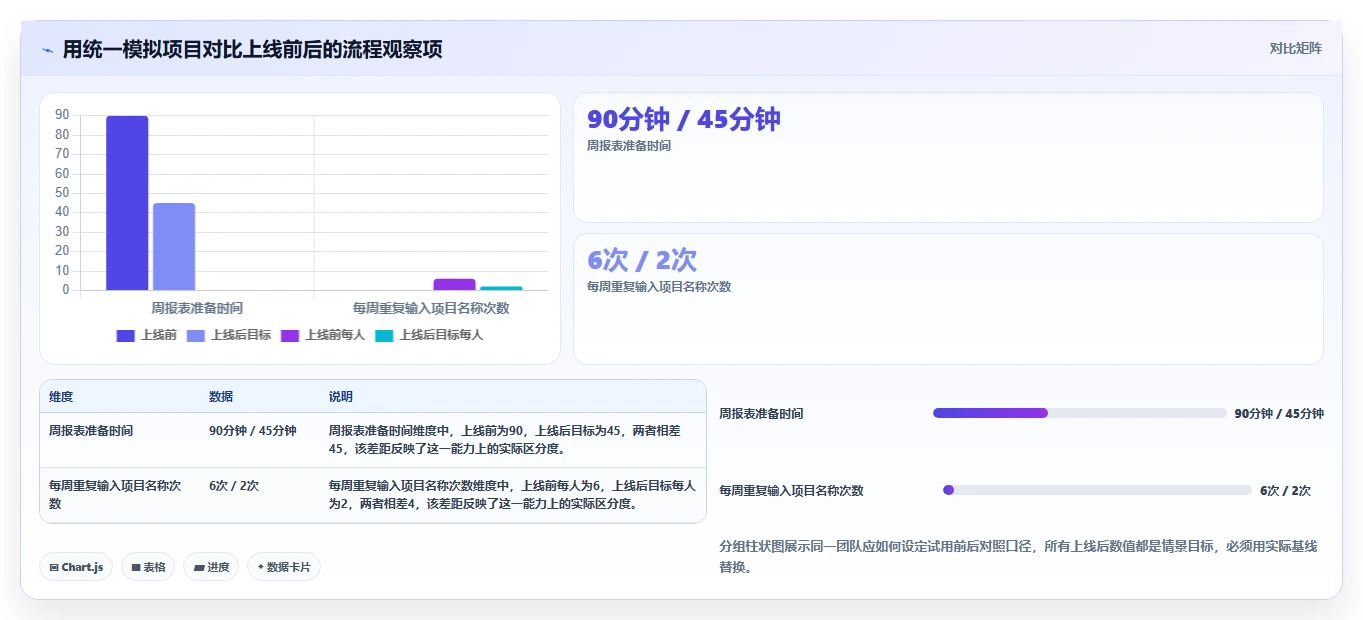Click the 分组柱状图 description paragraph

pos(1018,557)
